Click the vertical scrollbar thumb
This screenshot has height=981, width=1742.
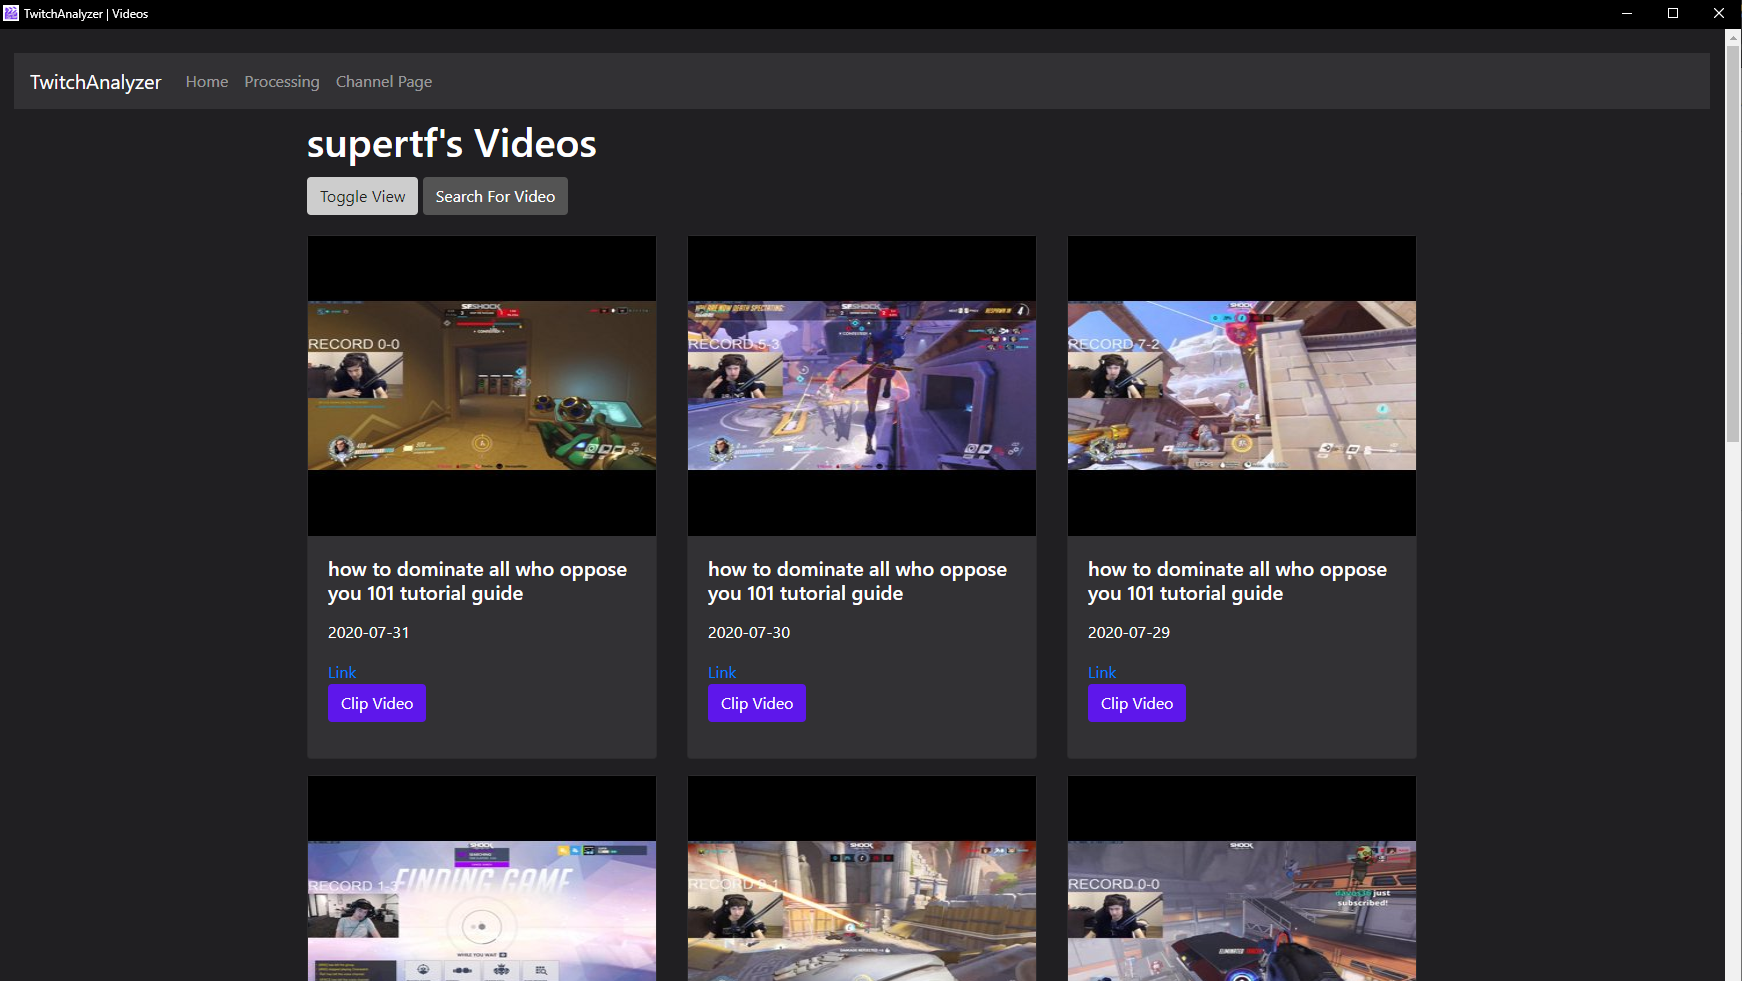1733,240
